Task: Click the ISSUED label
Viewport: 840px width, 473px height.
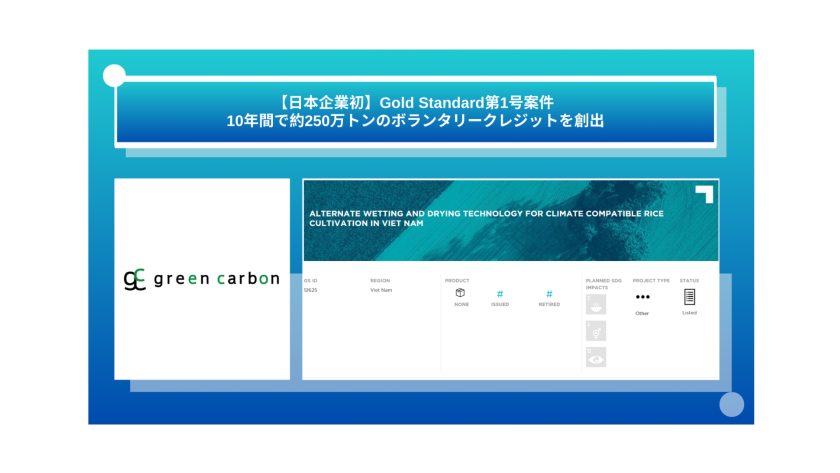Action: point(500,304)
